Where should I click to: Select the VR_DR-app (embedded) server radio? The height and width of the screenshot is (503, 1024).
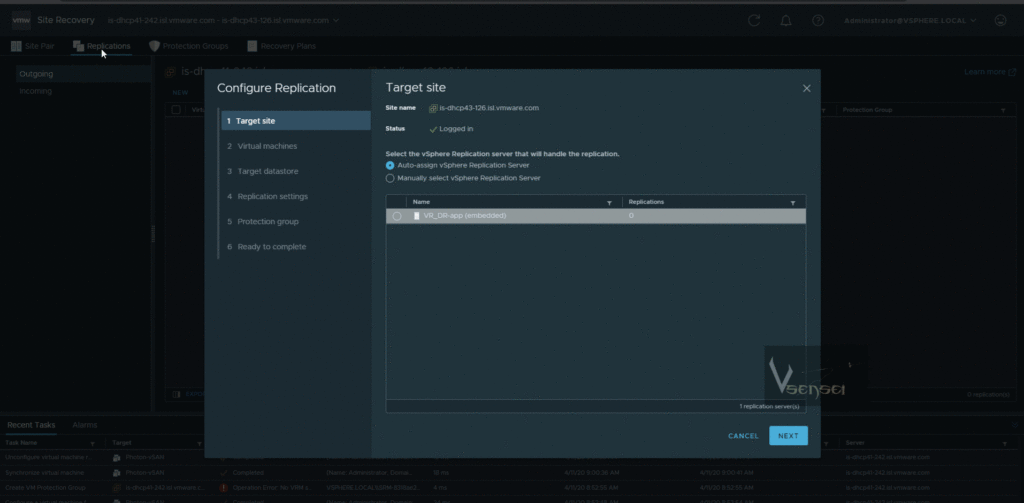[x=397, y=216]
